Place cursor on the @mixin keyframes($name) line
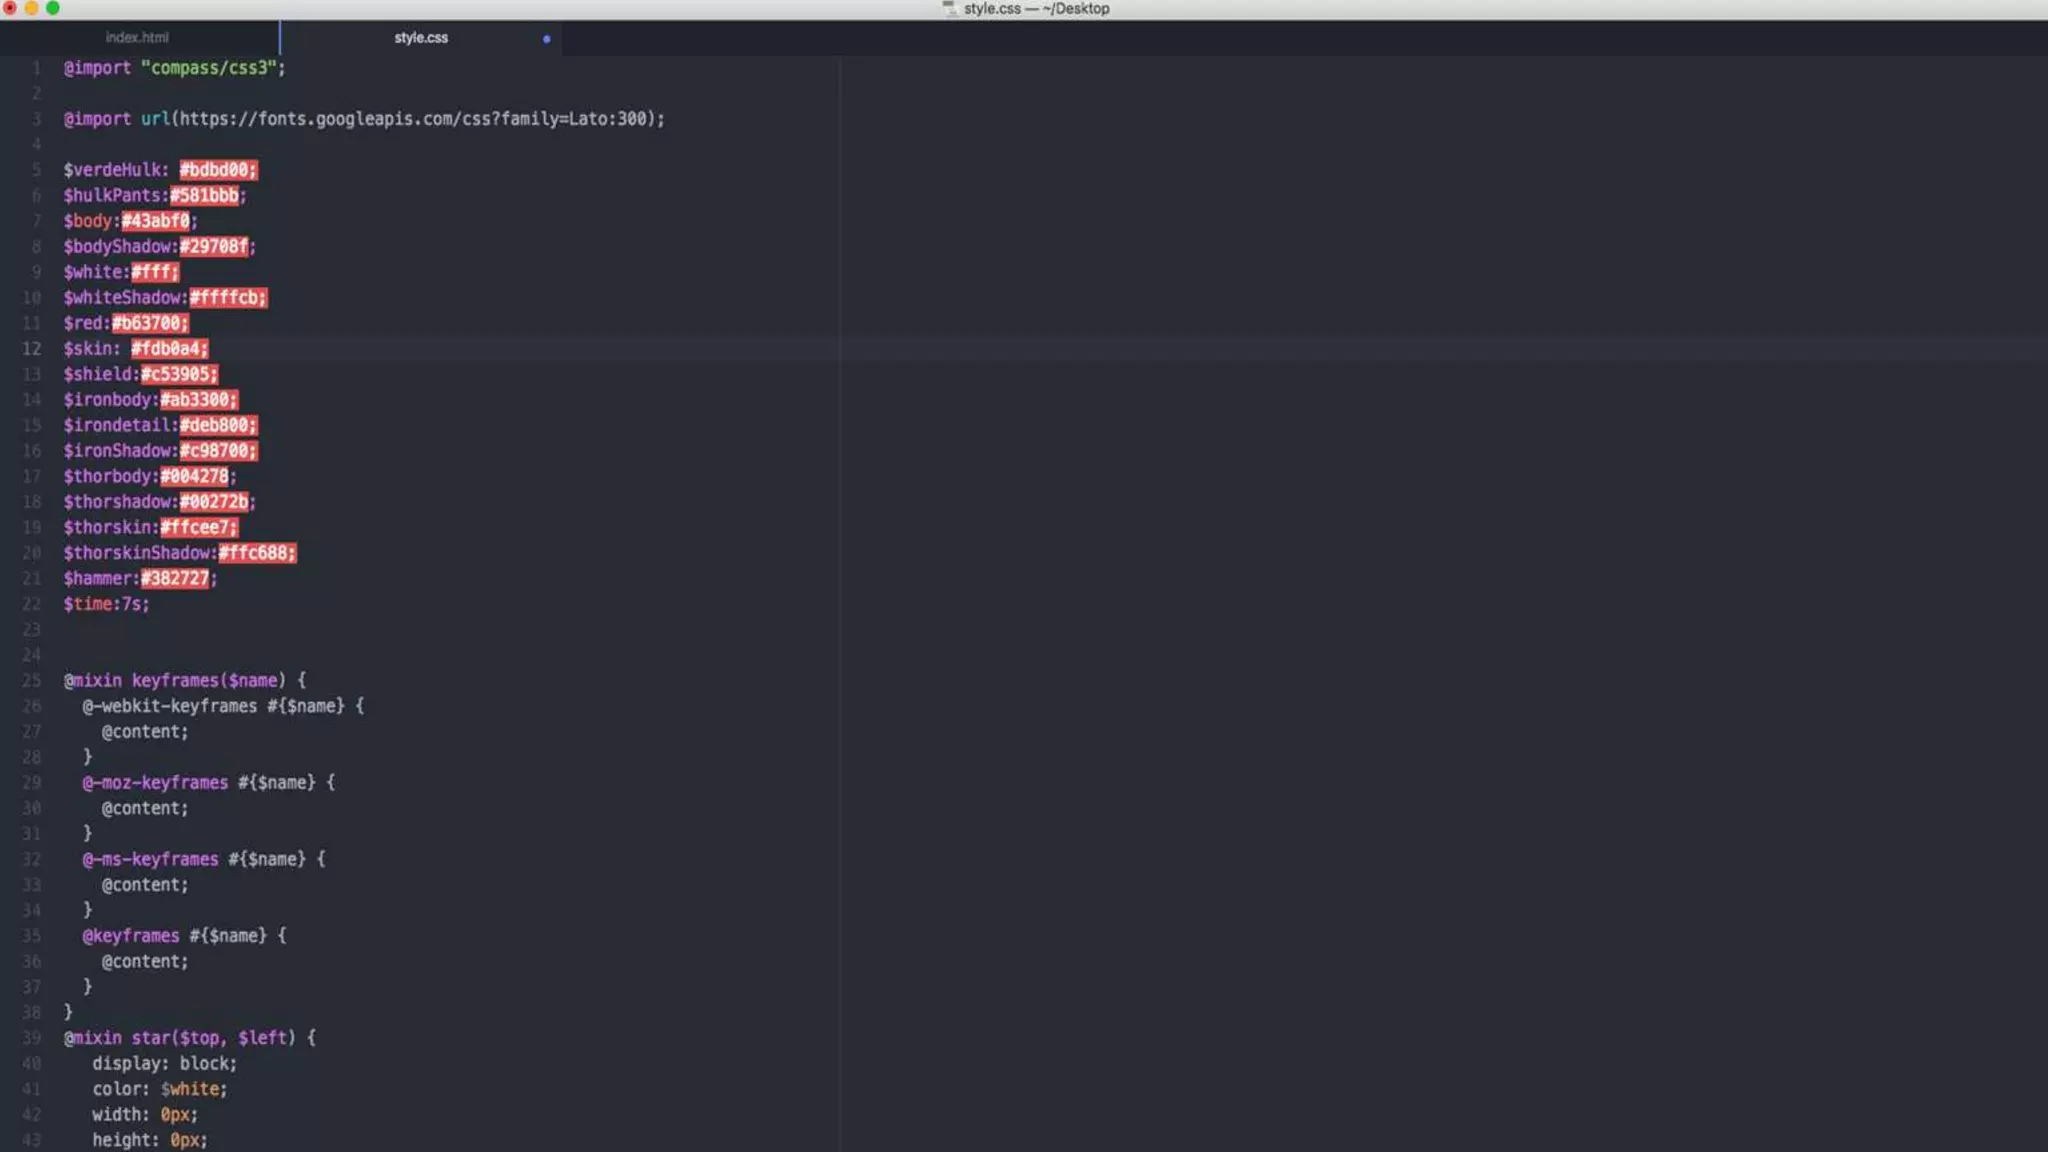 pos(185,680)
